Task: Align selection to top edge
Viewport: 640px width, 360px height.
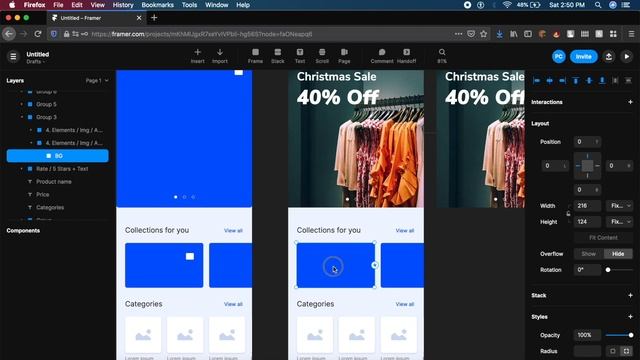Action: coord(576,81)
